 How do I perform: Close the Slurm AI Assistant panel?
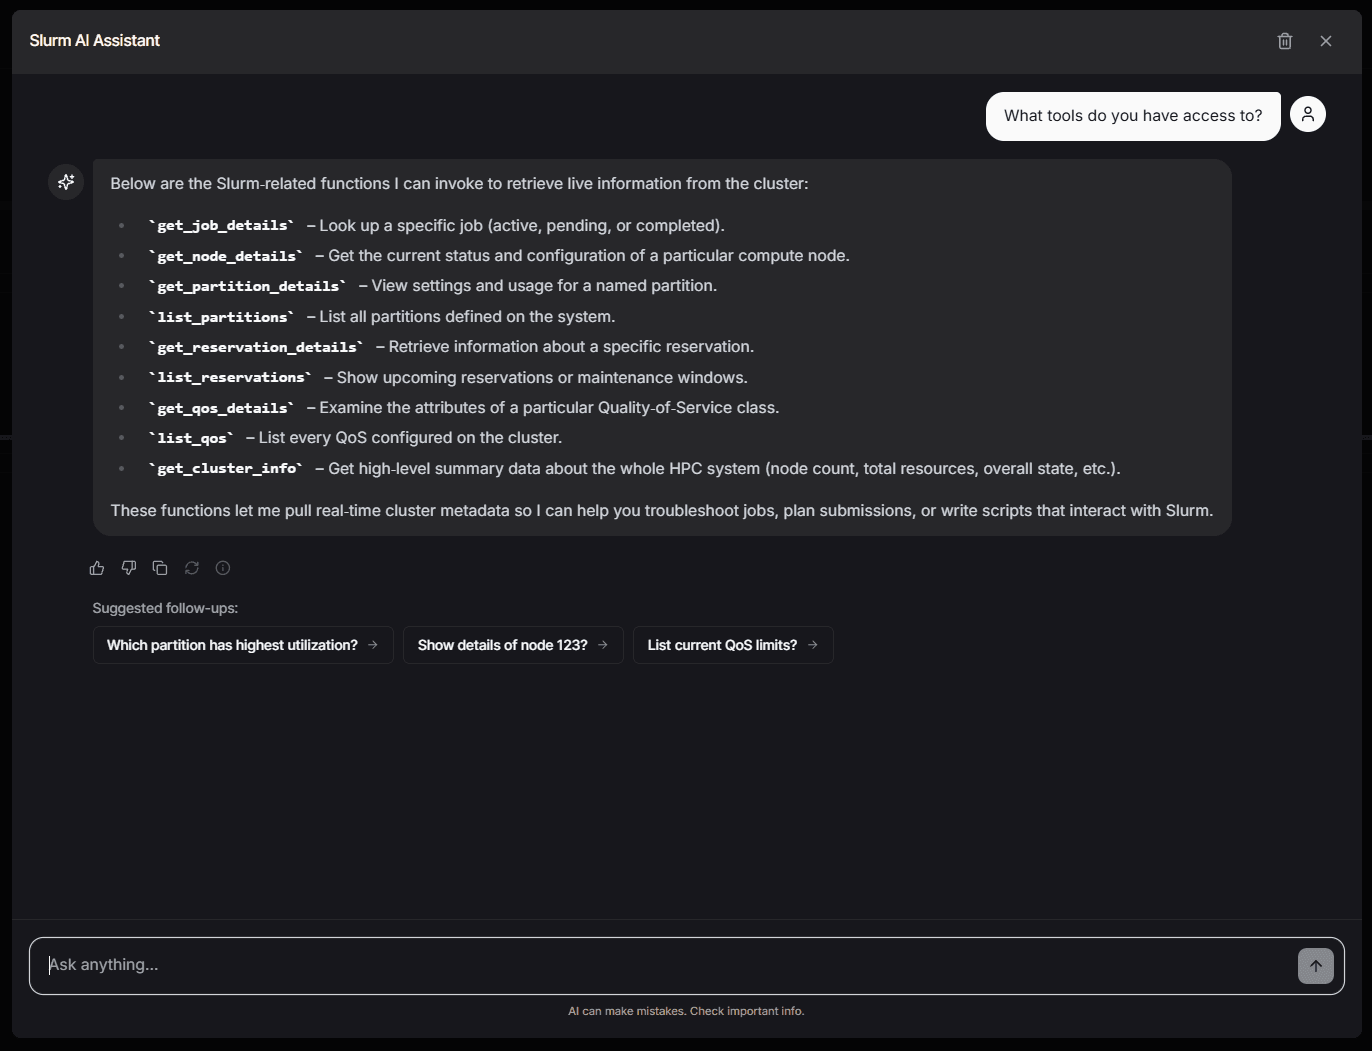(x=1326, y=41)
